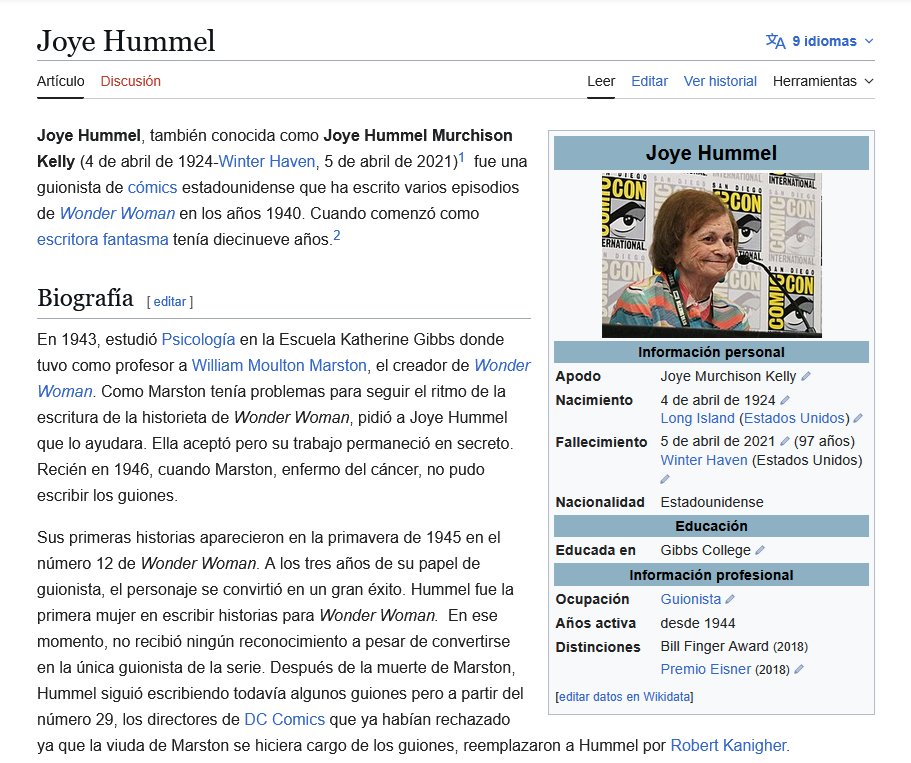
Task: Click pencil icon after birth date 4 de abril de 1924
Action: click(x=785, y=400)
